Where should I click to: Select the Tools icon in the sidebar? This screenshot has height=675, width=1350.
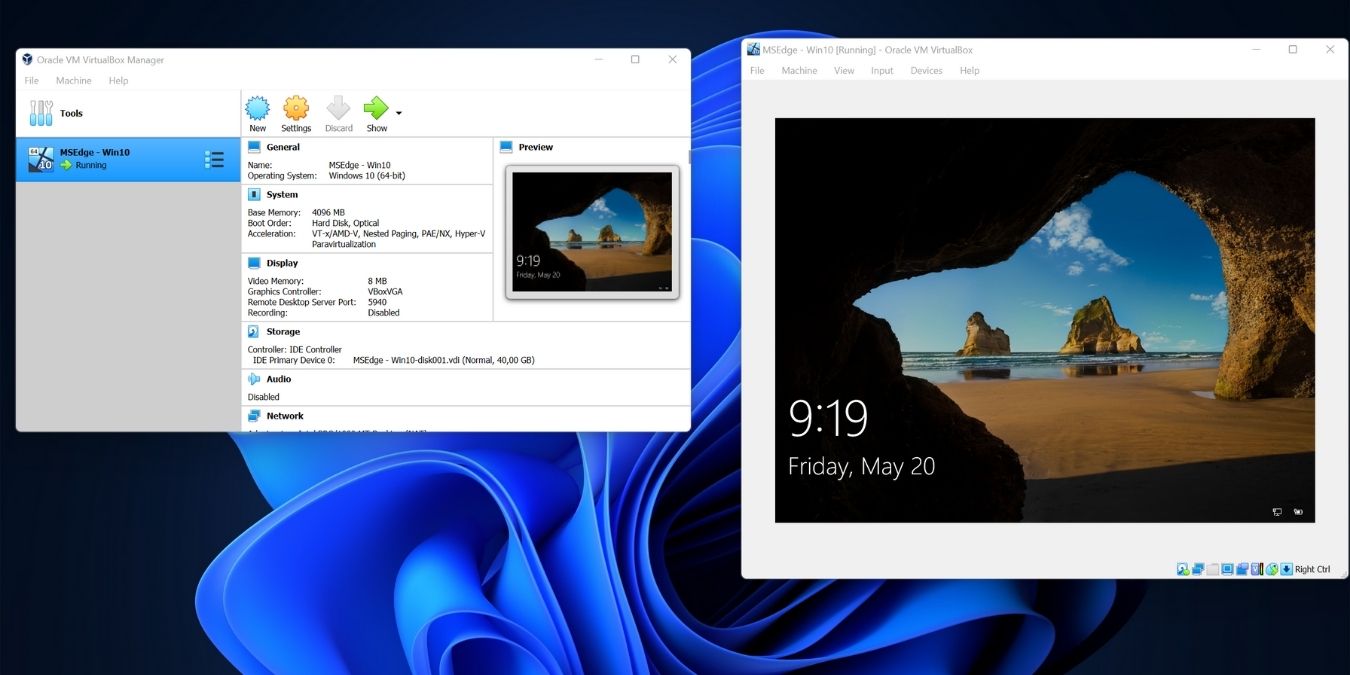click(x=41, y=113)
